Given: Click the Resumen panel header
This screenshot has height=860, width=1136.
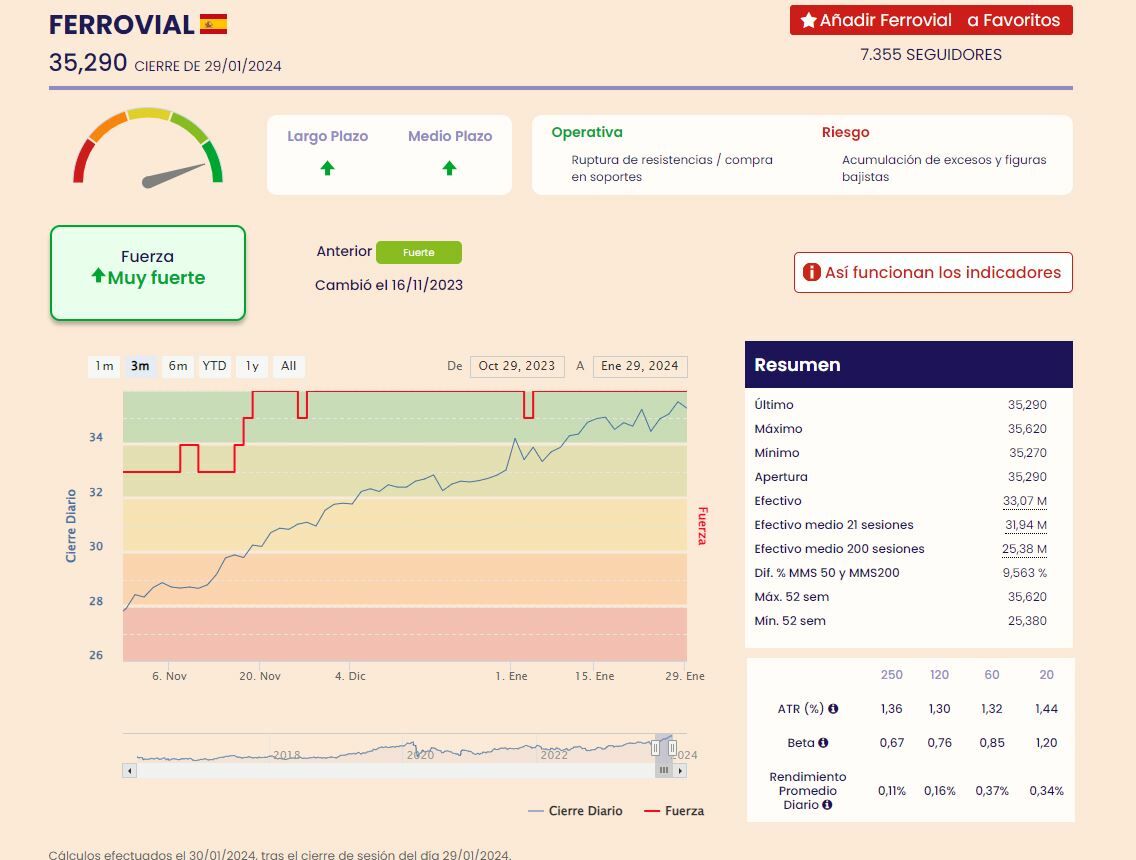Looking at the screenshot, I should [x=909, y=364].
